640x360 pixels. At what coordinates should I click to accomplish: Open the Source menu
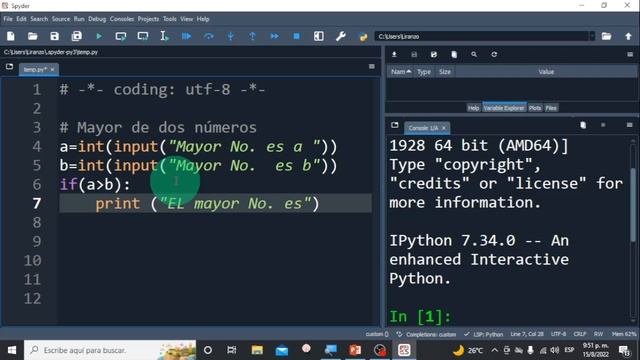click(61, 19)
